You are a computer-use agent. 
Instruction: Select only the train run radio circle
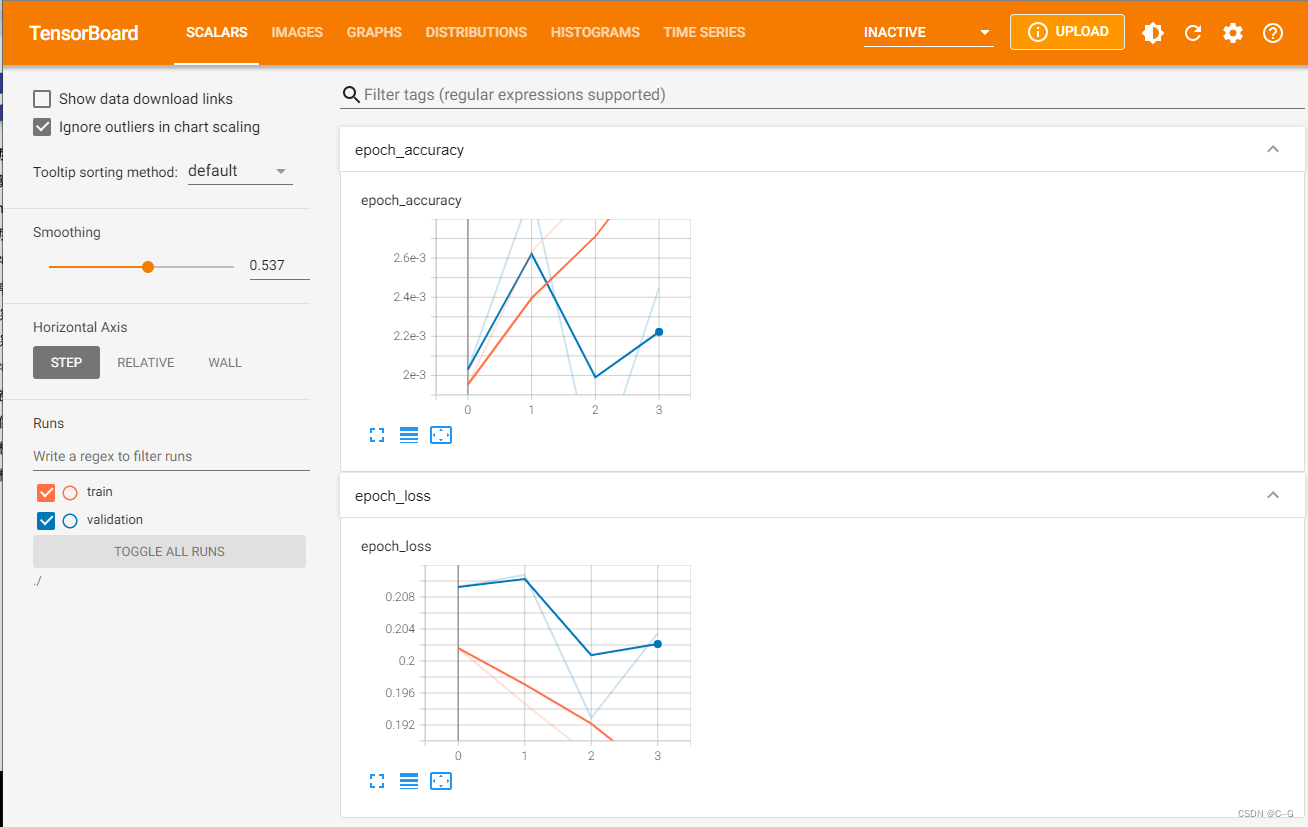pyautogui.click(x=70, y=492)
